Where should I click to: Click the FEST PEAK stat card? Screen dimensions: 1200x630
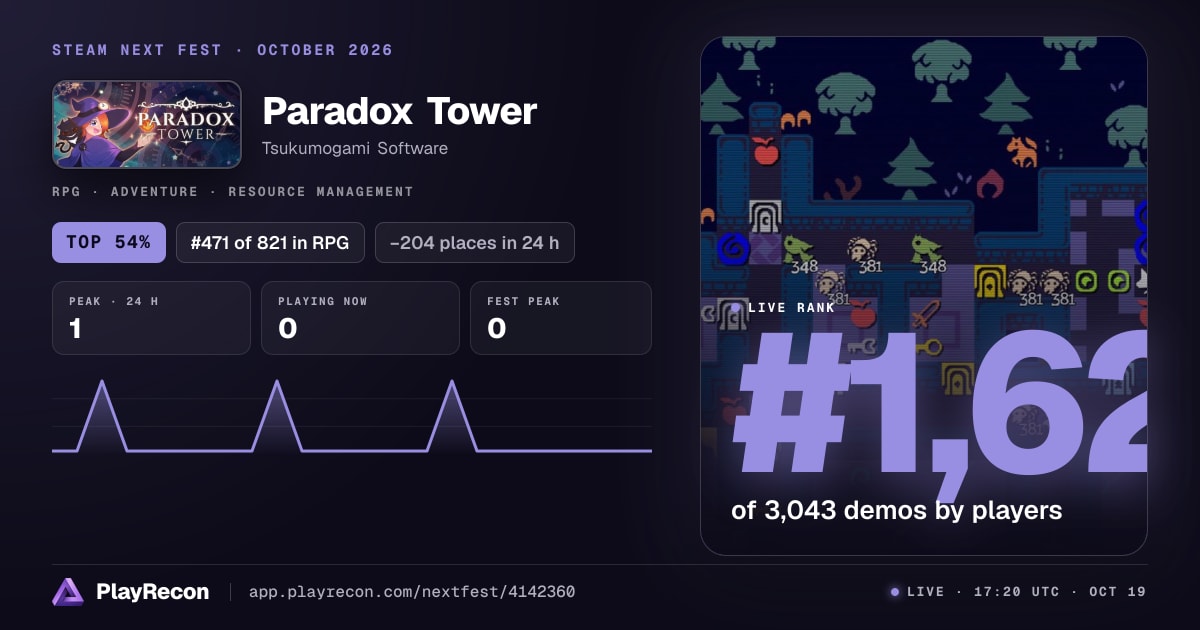(x=561, y=318)
